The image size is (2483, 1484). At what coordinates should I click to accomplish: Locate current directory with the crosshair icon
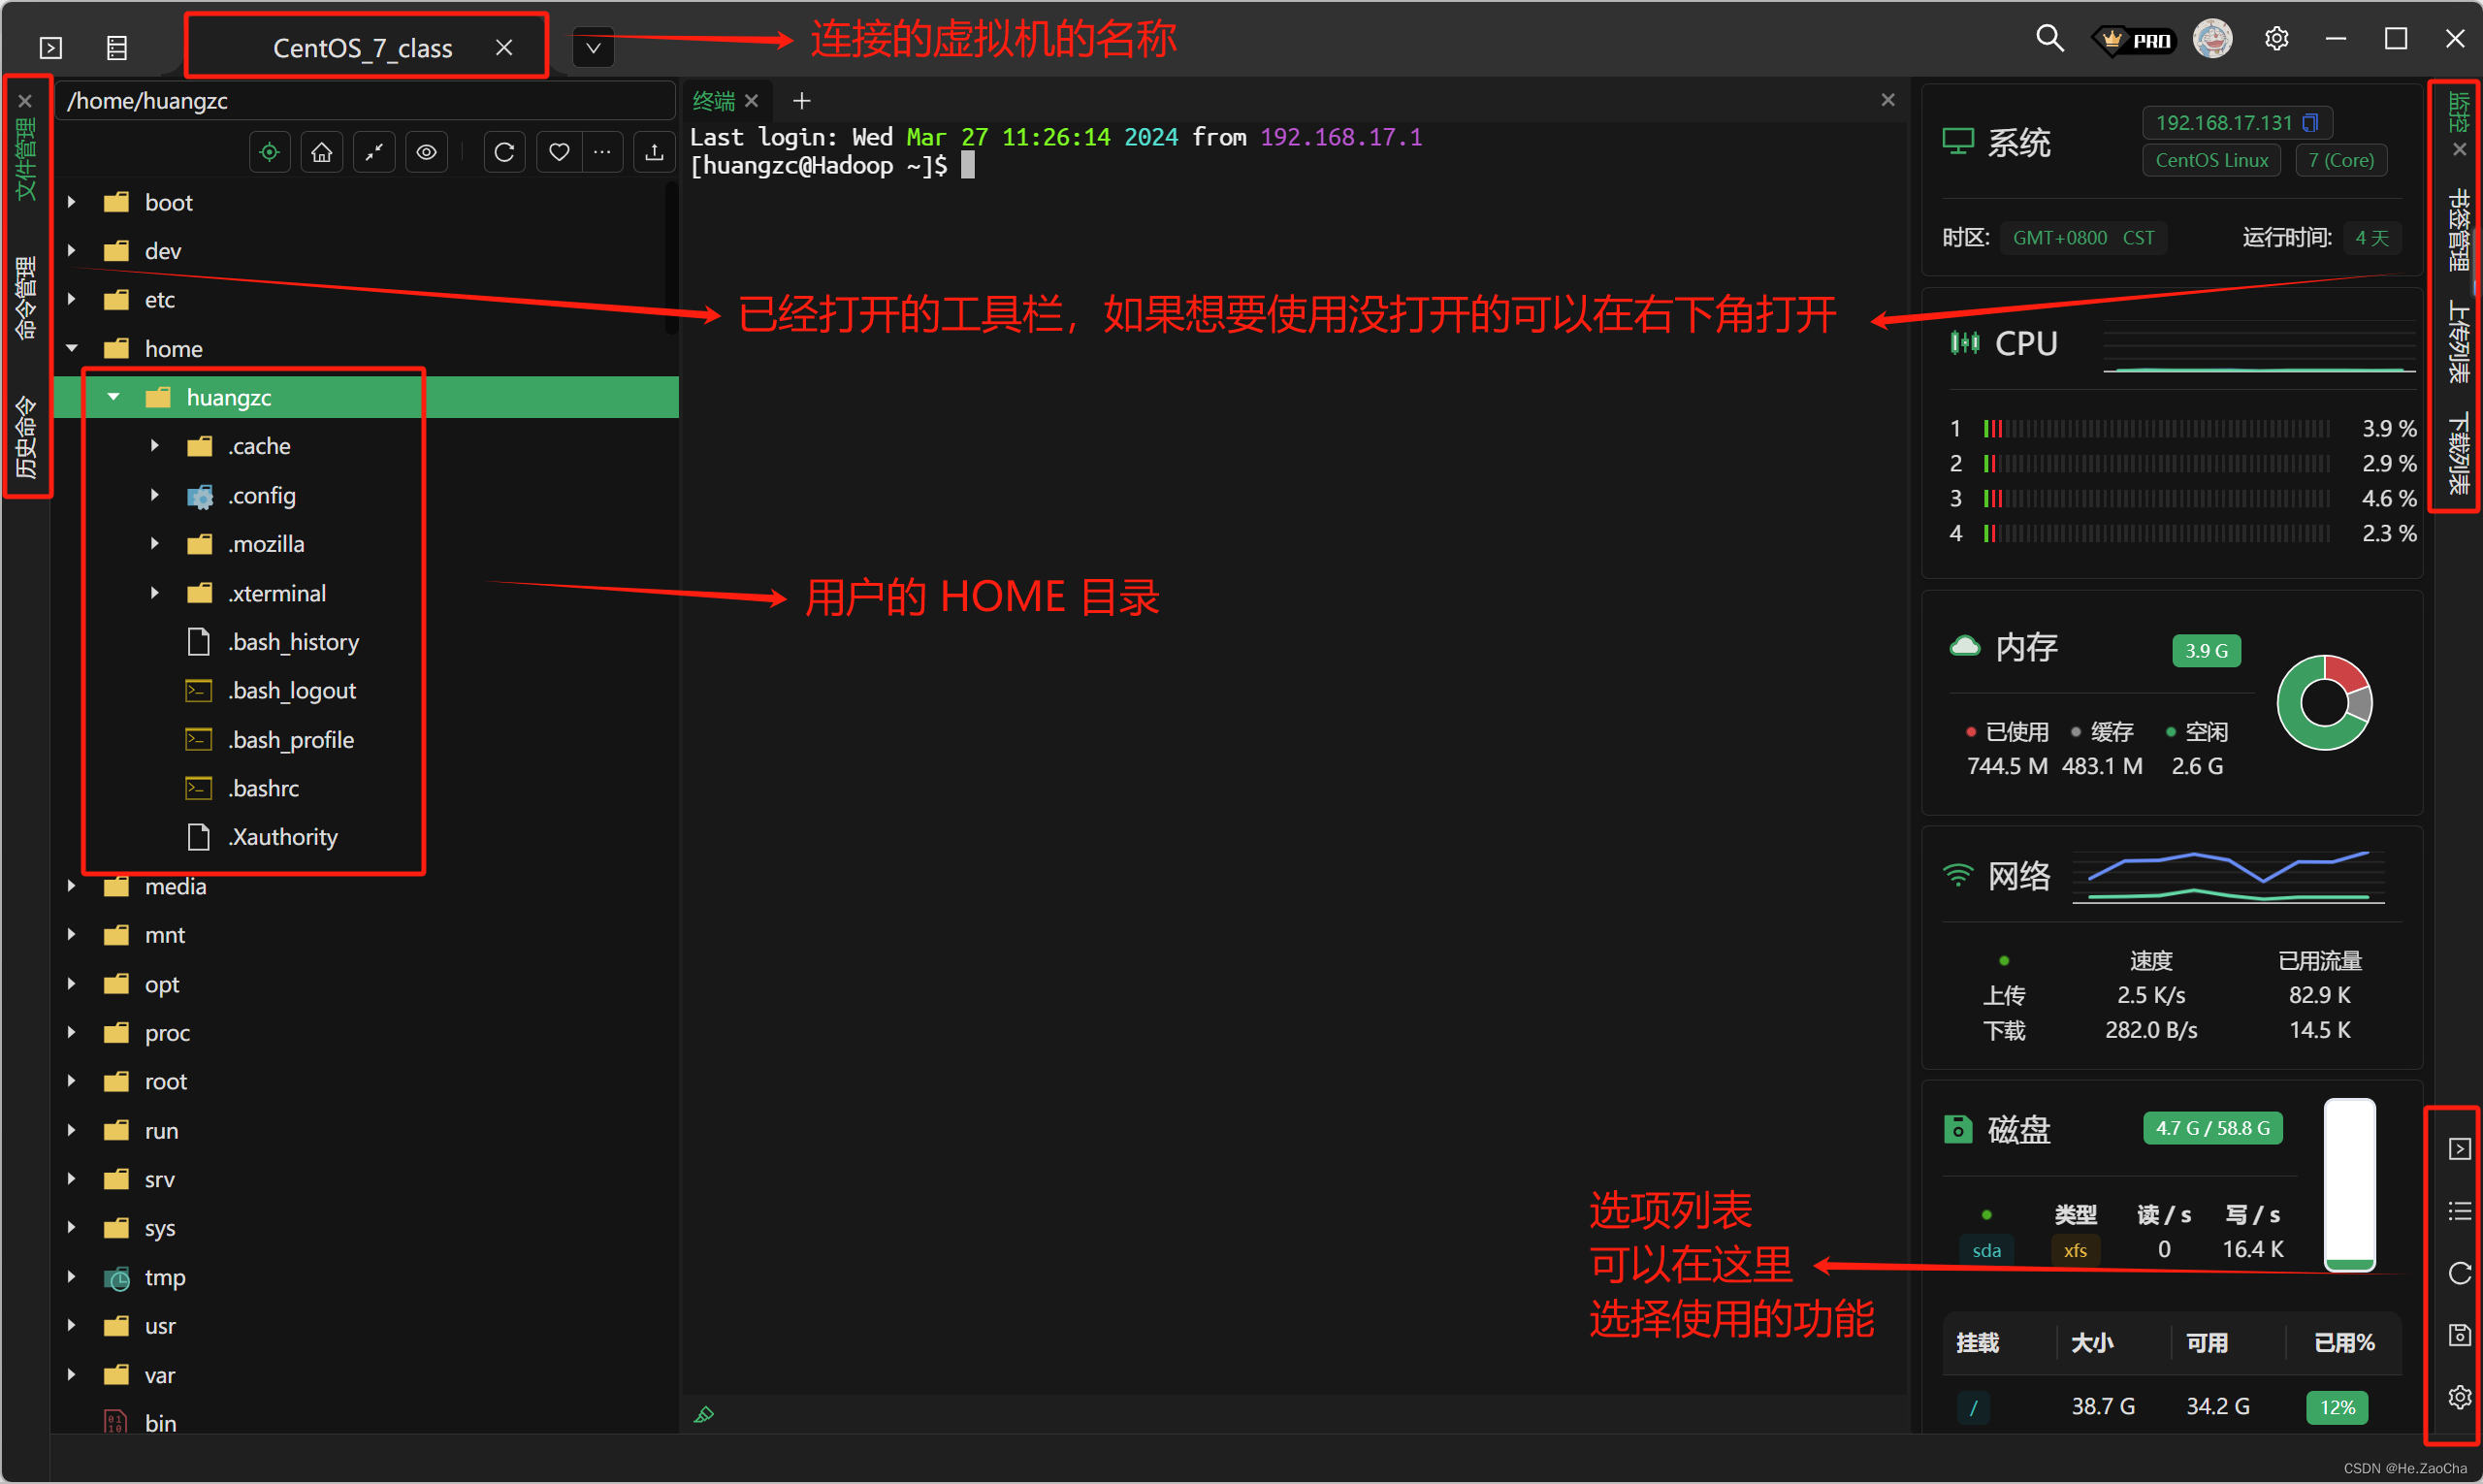click(269, 151)
